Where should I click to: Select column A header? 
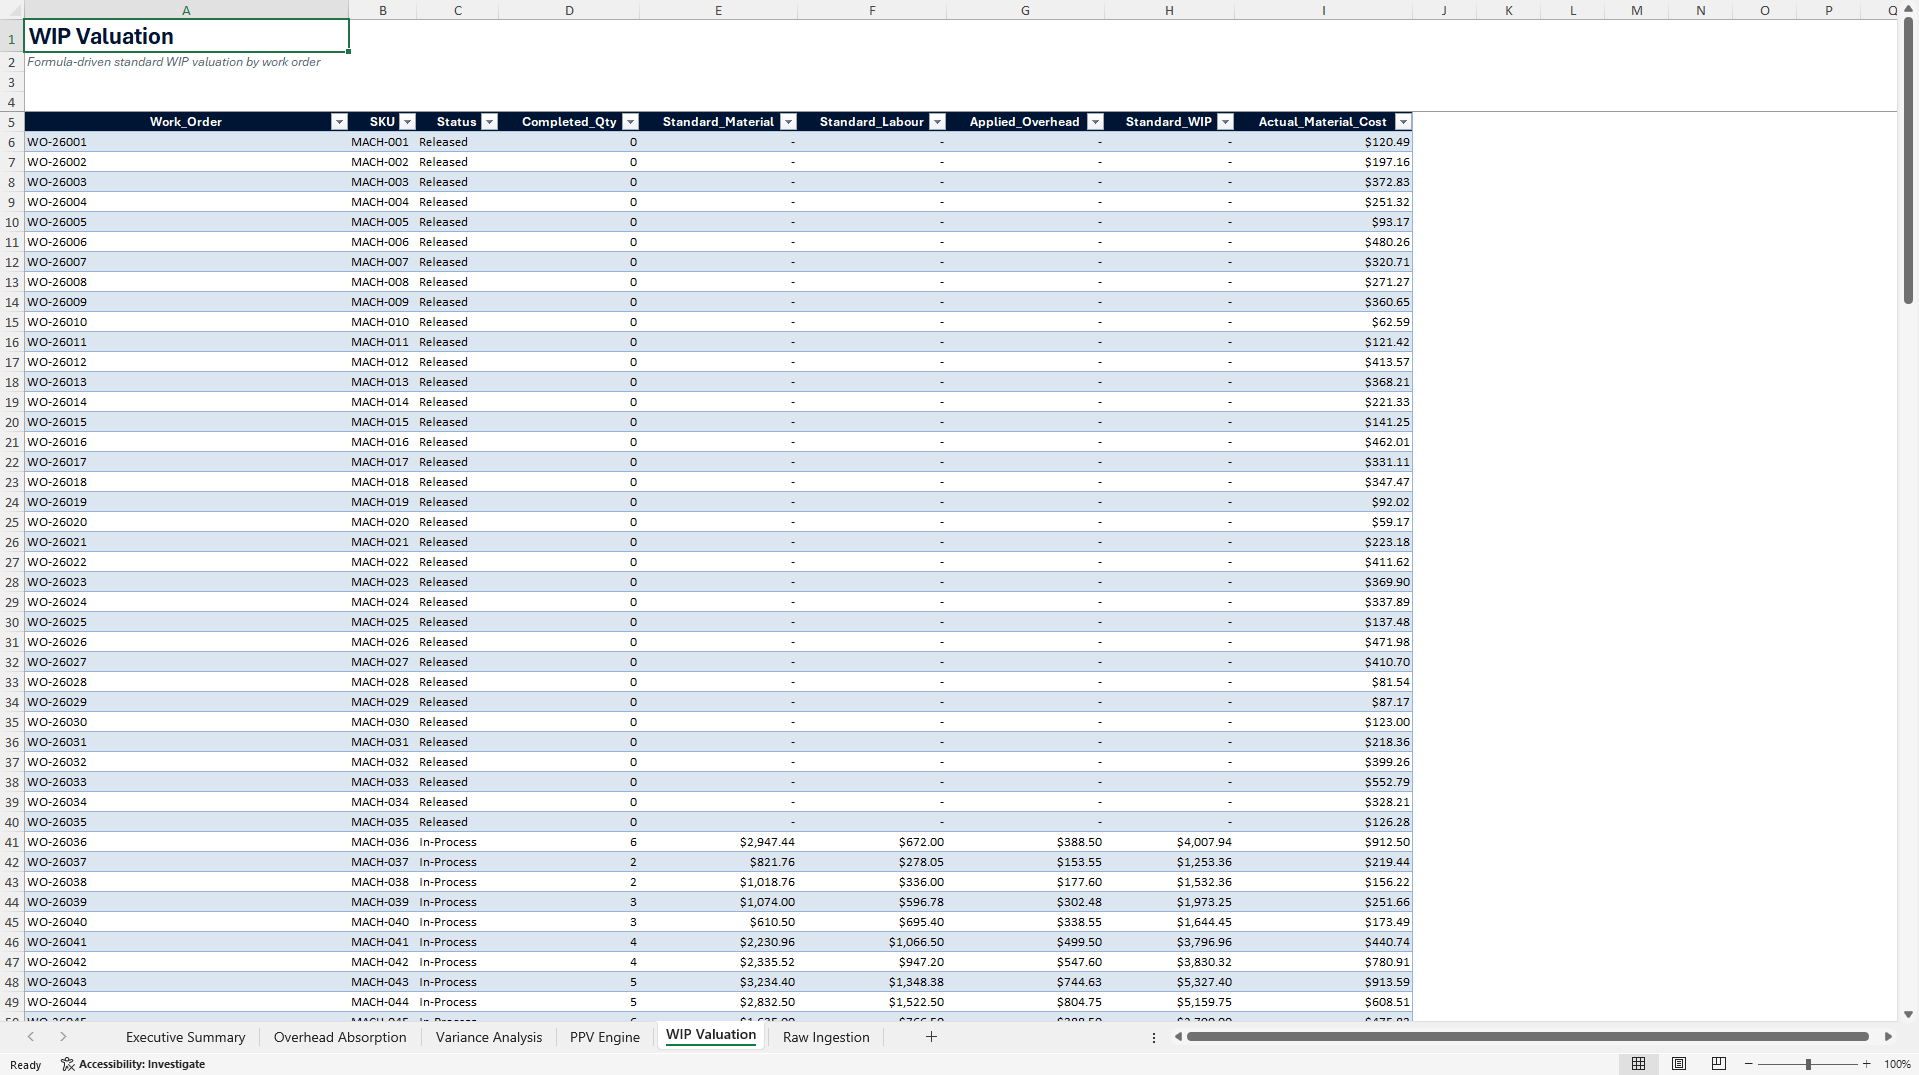coord(186,10)
